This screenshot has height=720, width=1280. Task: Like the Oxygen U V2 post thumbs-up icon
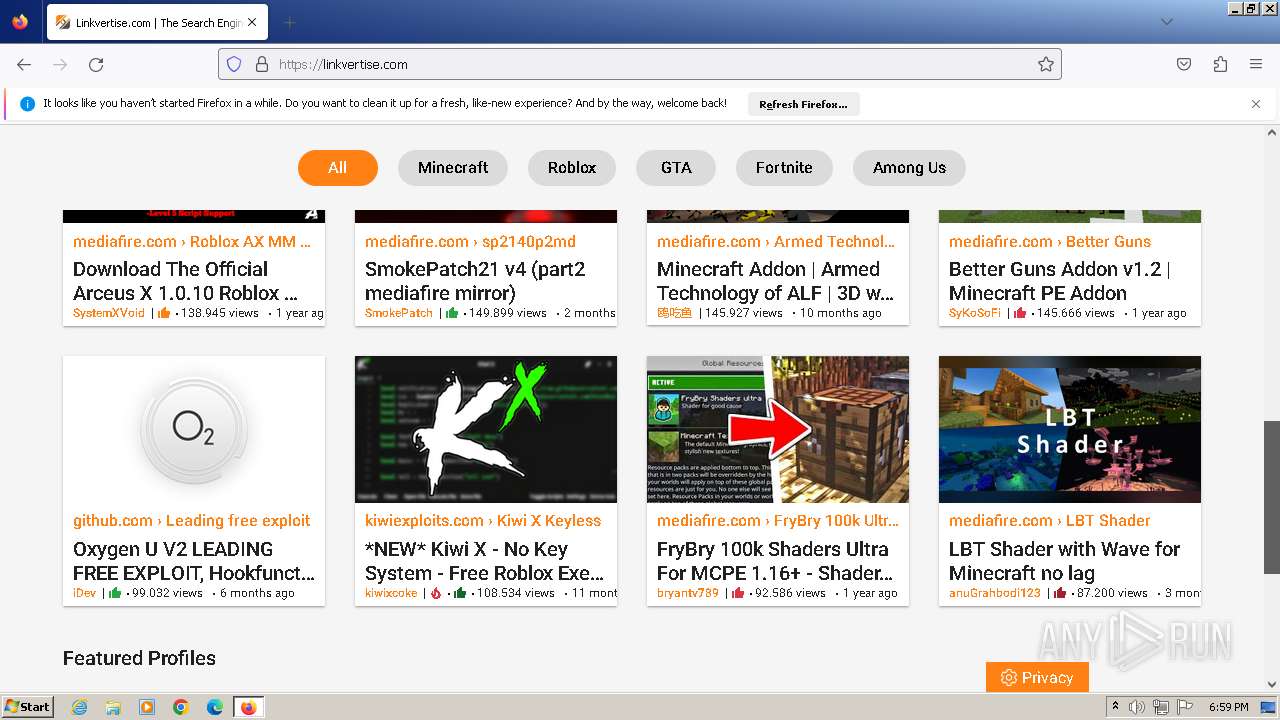115,593
